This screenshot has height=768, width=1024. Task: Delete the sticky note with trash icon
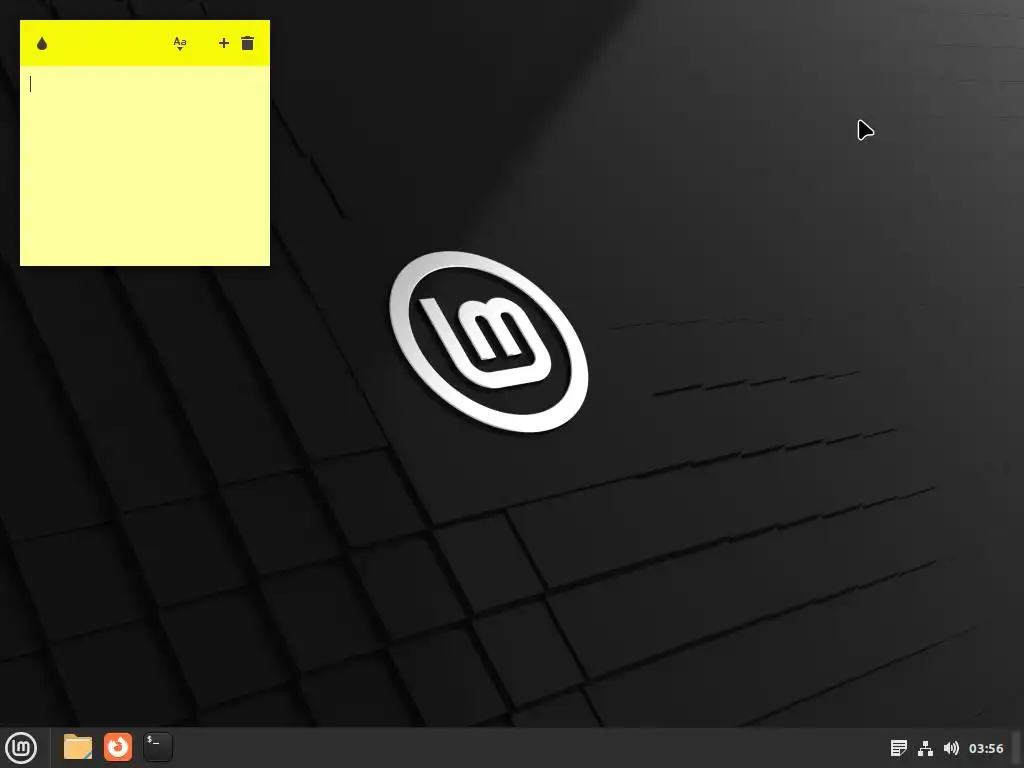click(x=248, y=43)
